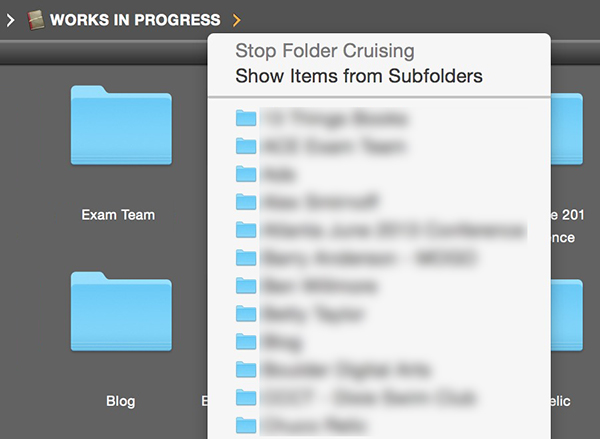Click the book icon beside Works in Progress
Screen dimensions: 600x439
pos(36,19)
